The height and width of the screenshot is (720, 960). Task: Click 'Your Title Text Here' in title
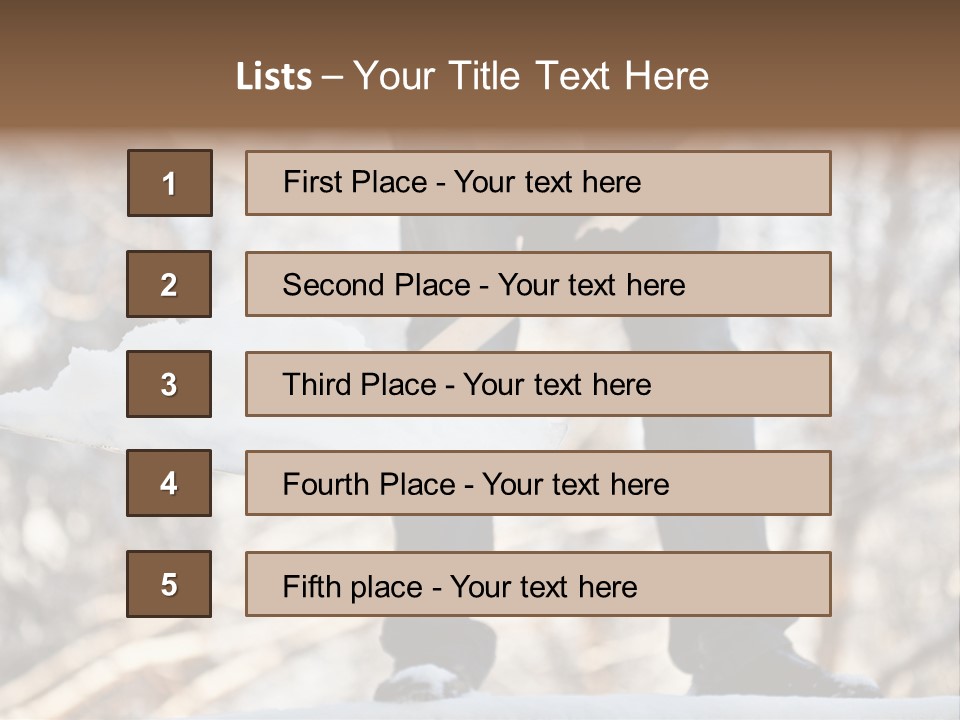tap(531, 77)
